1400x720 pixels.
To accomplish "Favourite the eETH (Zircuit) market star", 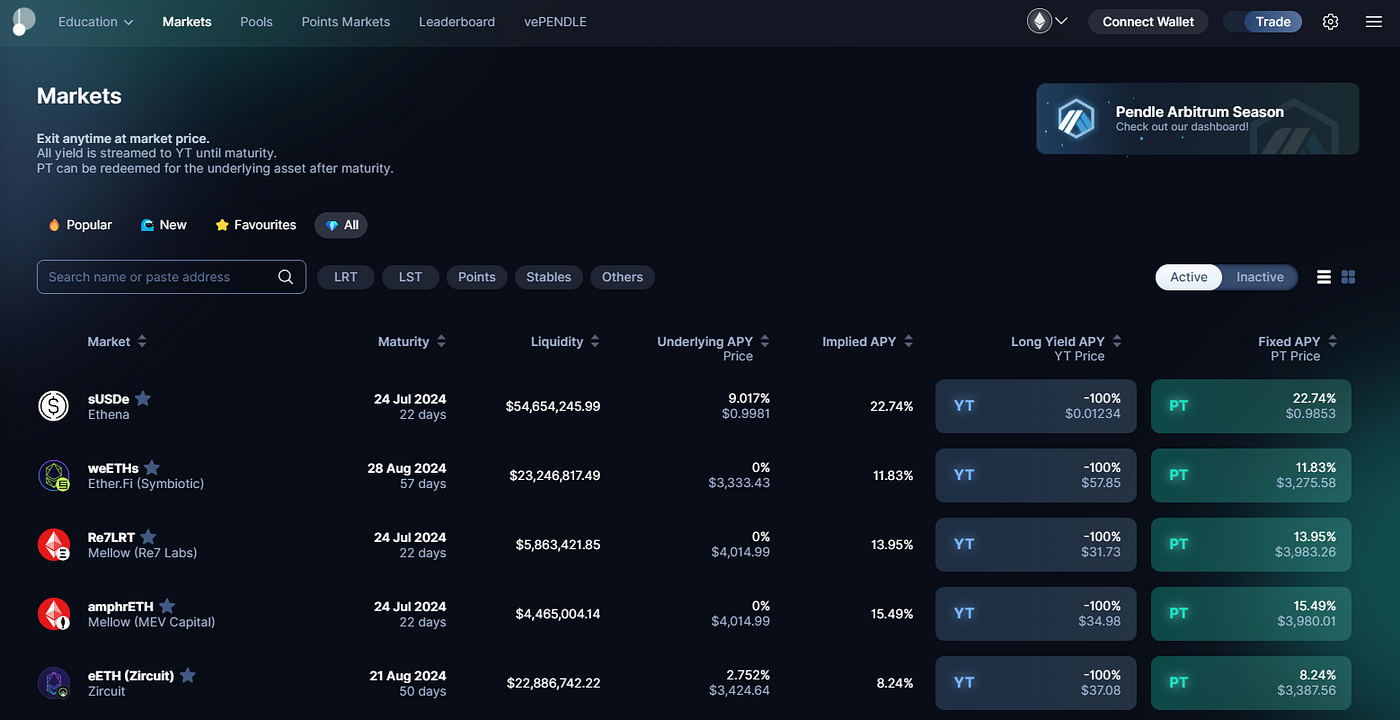I will [x=187, y=675].
